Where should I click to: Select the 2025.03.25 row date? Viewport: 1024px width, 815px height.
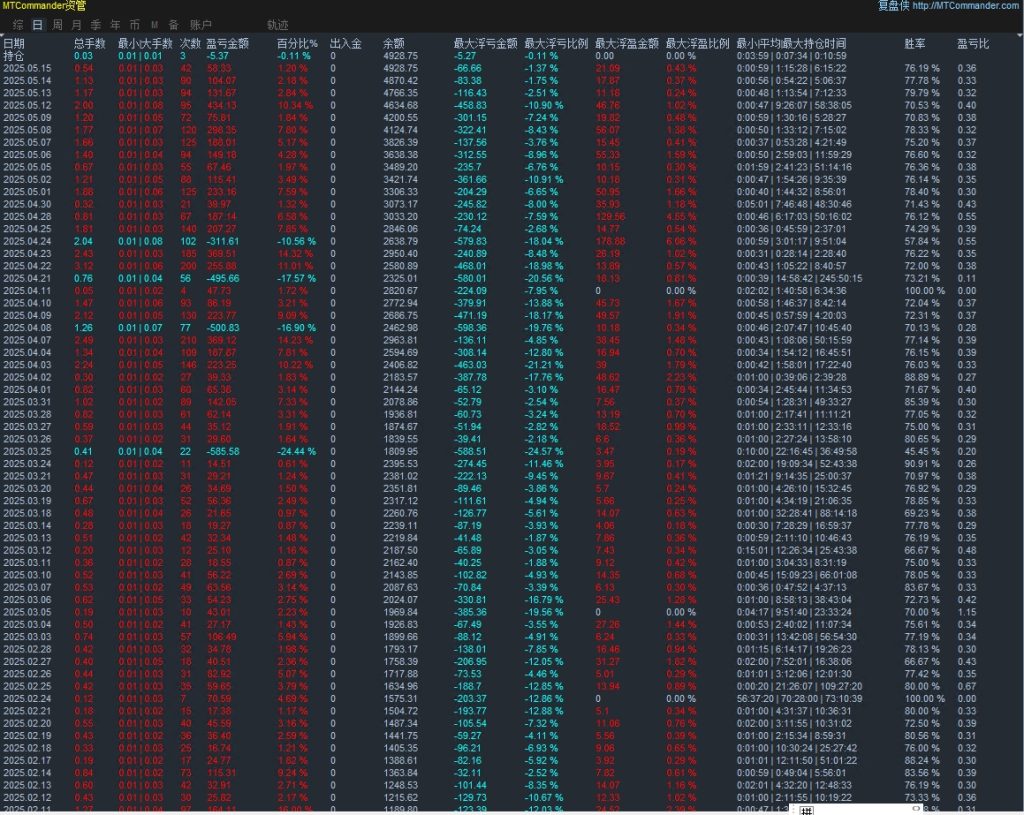coord(26,451)
